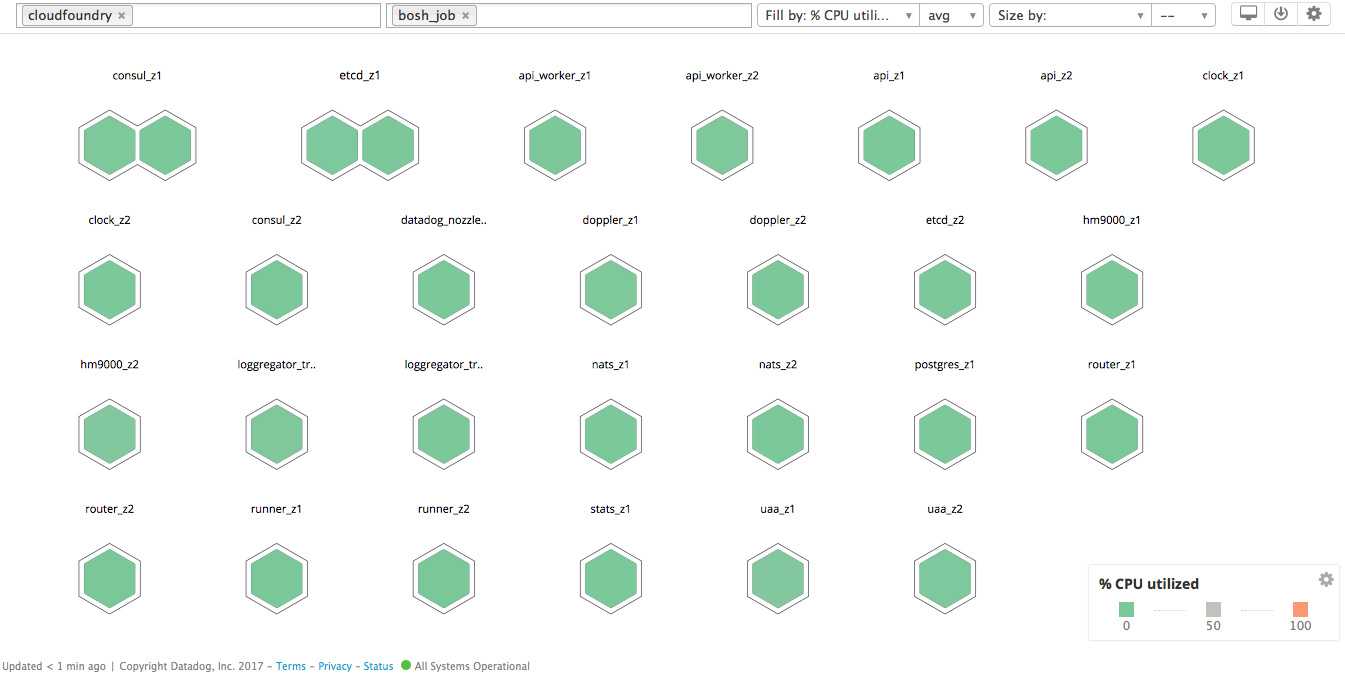
Task: Click the orange 100 legend color swatch
Action: click(x=1300, y=609)
